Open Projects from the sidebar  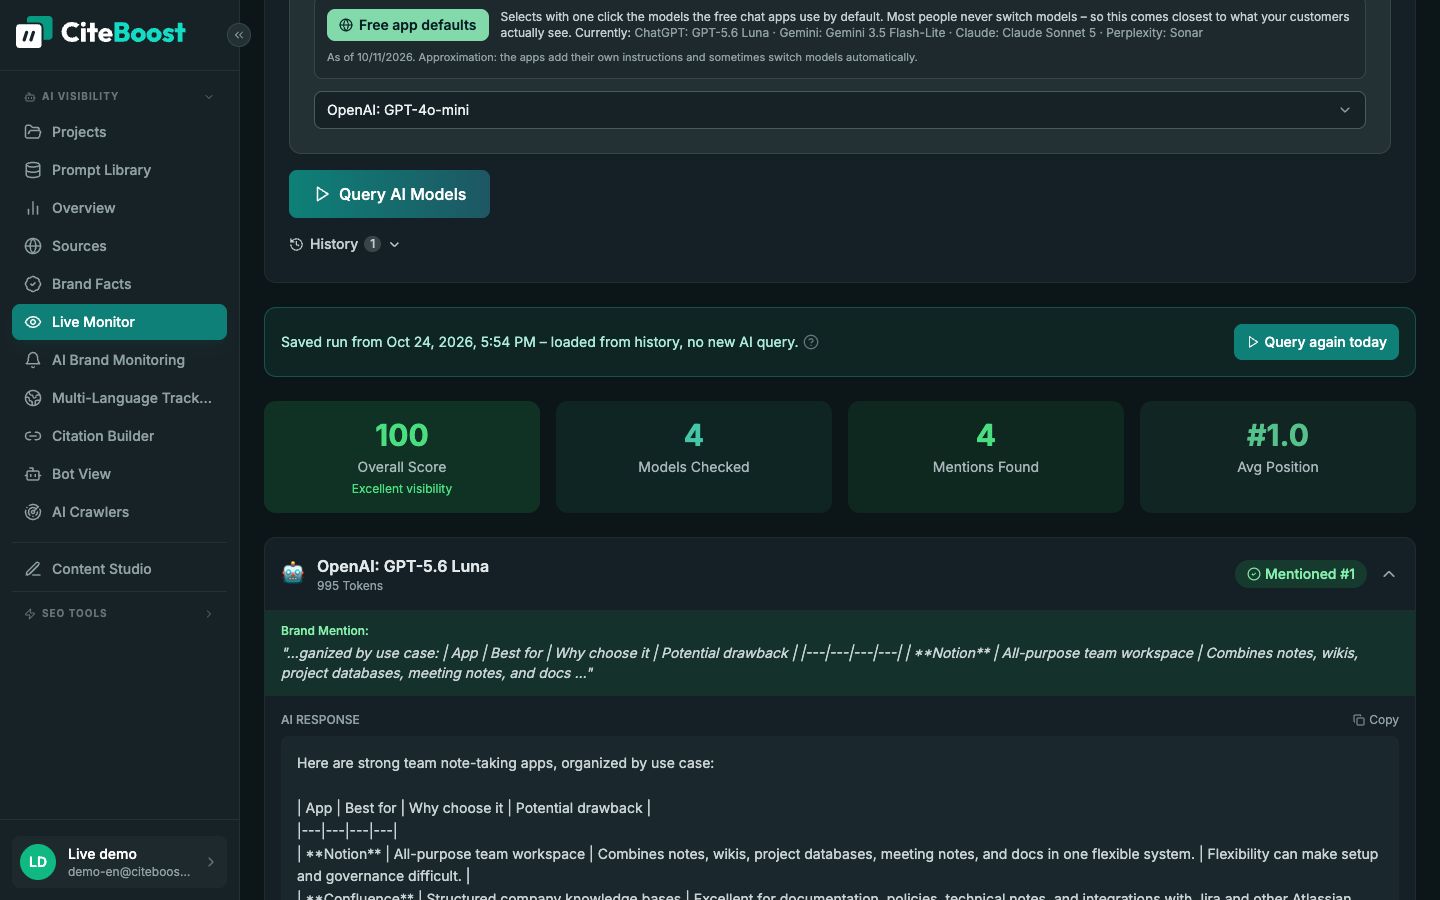[119, 132]
